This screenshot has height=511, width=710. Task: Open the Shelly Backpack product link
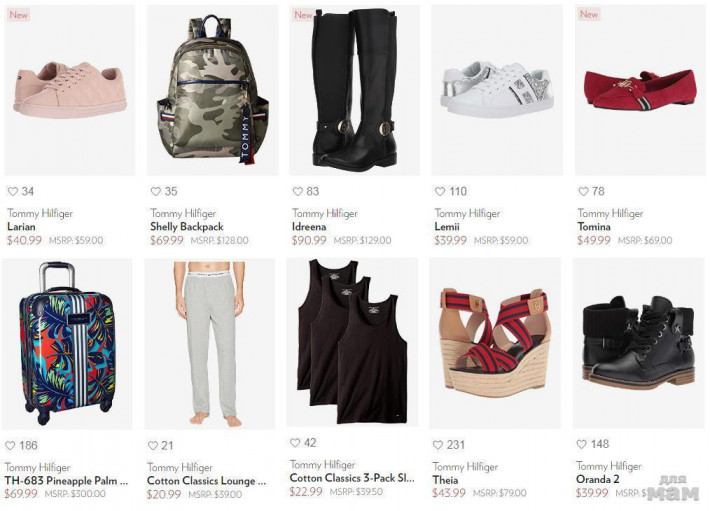point(187,226)
